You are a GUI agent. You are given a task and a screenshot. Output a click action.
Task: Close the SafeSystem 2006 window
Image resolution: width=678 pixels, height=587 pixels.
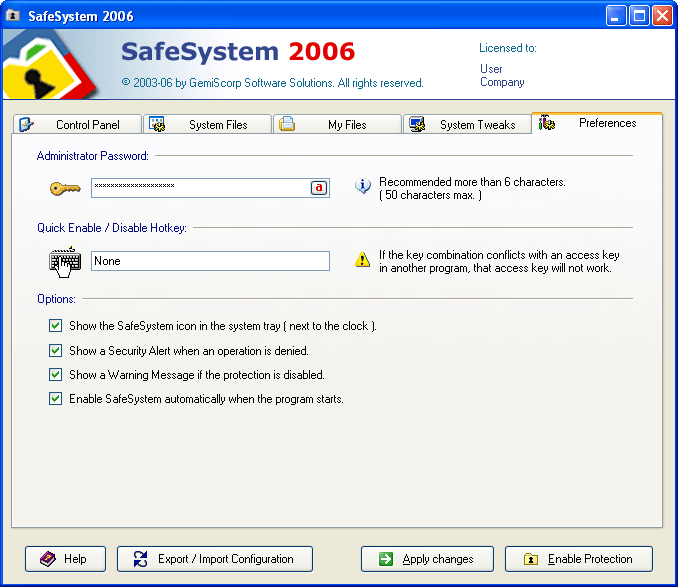tap(662, 16)
